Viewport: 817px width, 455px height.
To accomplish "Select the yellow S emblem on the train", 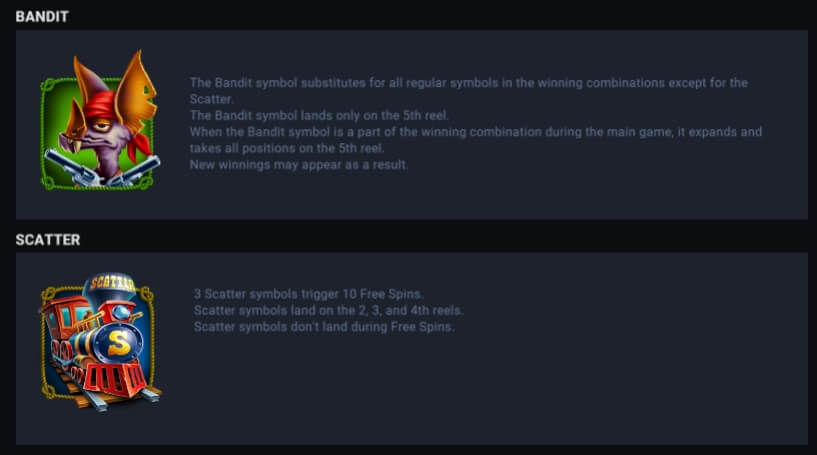I will (x=119, y=342).
